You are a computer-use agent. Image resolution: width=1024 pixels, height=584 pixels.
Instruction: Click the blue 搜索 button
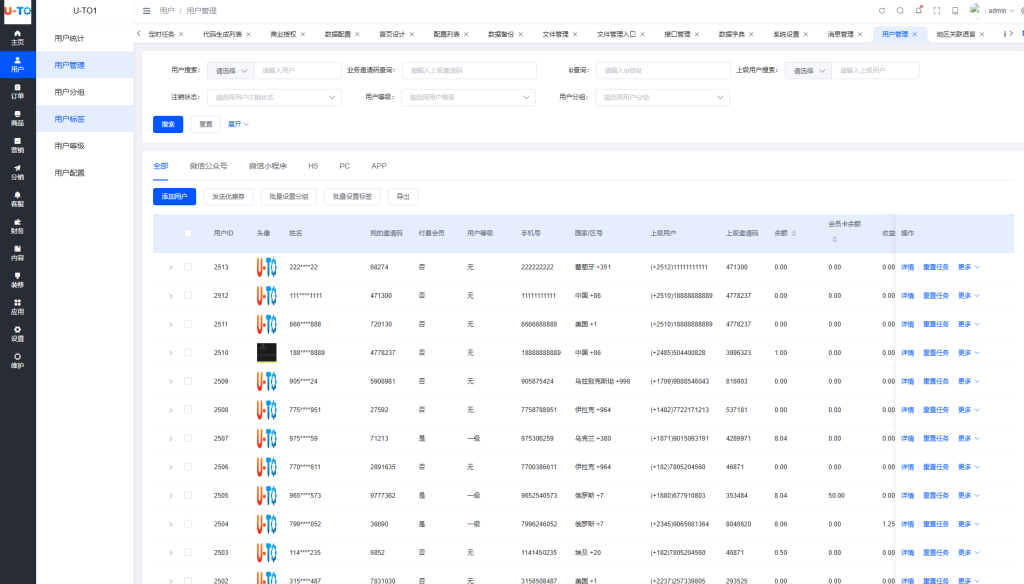(x=168, y=124)
